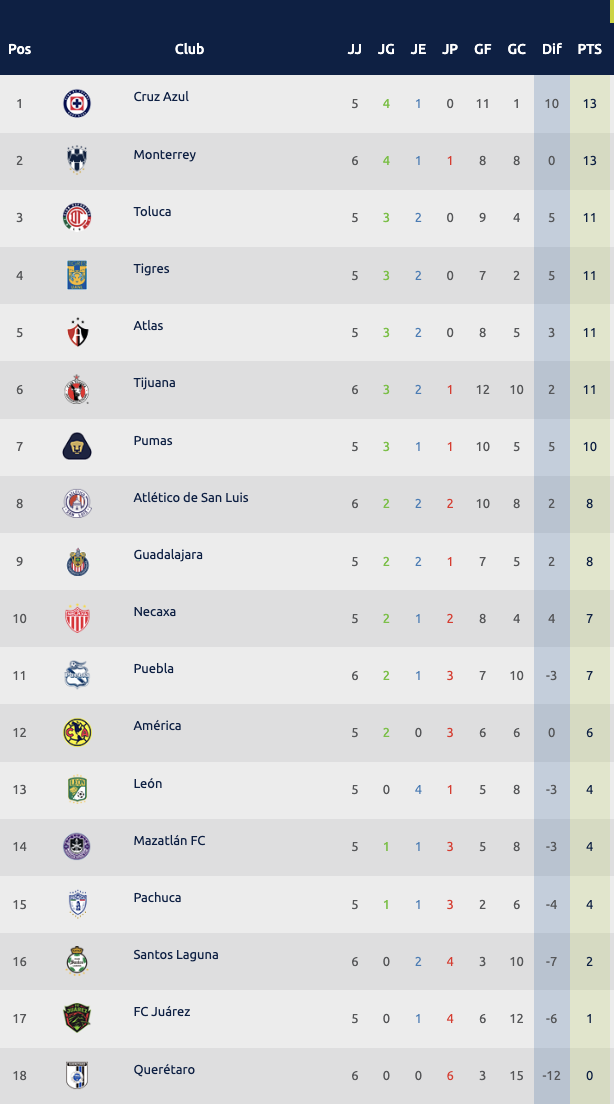614x1104 pixels.
Task: Select the Pos column header
Action: point(20,49)
